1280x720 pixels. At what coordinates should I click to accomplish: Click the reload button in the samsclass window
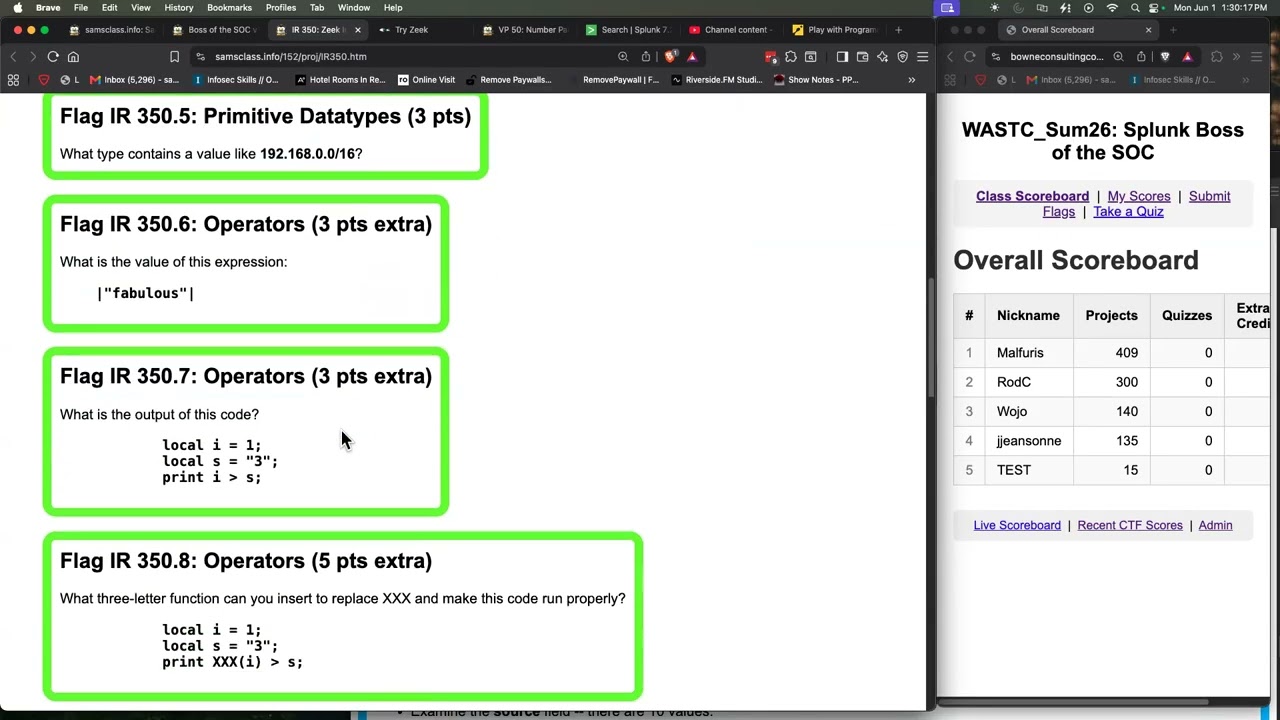53,57
